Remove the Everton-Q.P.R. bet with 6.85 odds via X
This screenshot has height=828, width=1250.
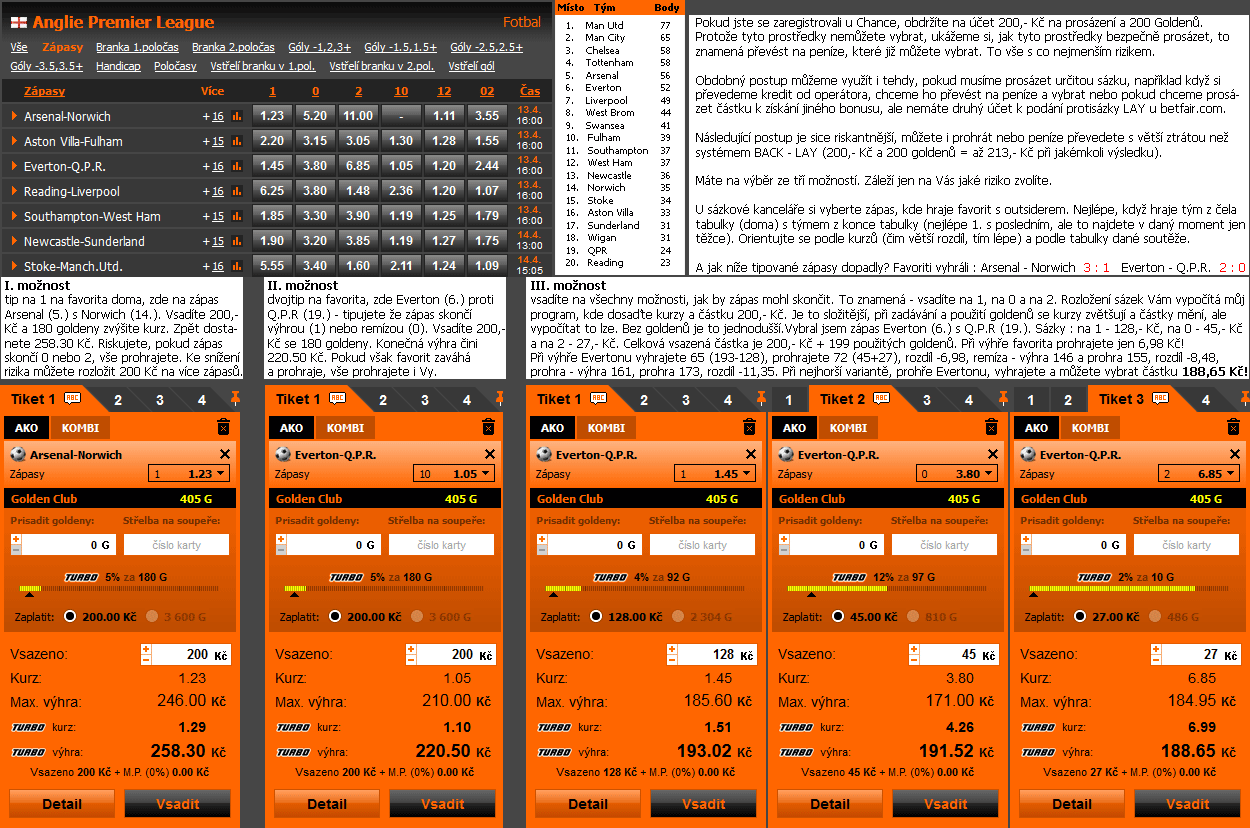coord(1235,454)
